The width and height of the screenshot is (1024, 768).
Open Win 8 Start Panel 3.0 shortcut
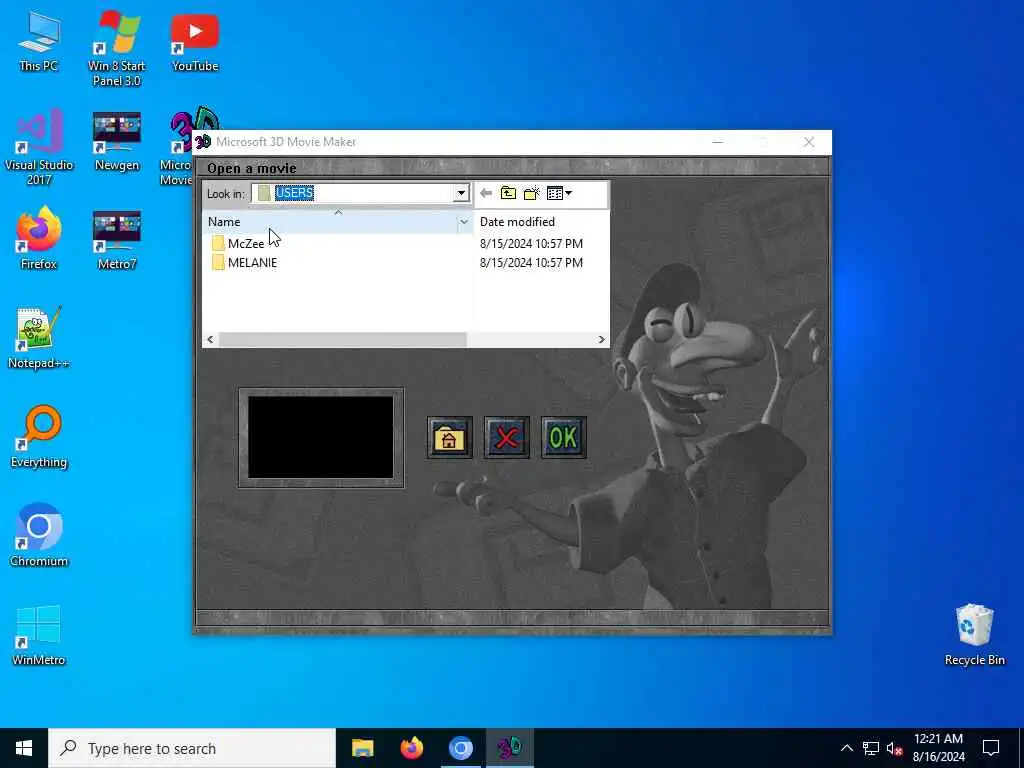tap(116, 49)
